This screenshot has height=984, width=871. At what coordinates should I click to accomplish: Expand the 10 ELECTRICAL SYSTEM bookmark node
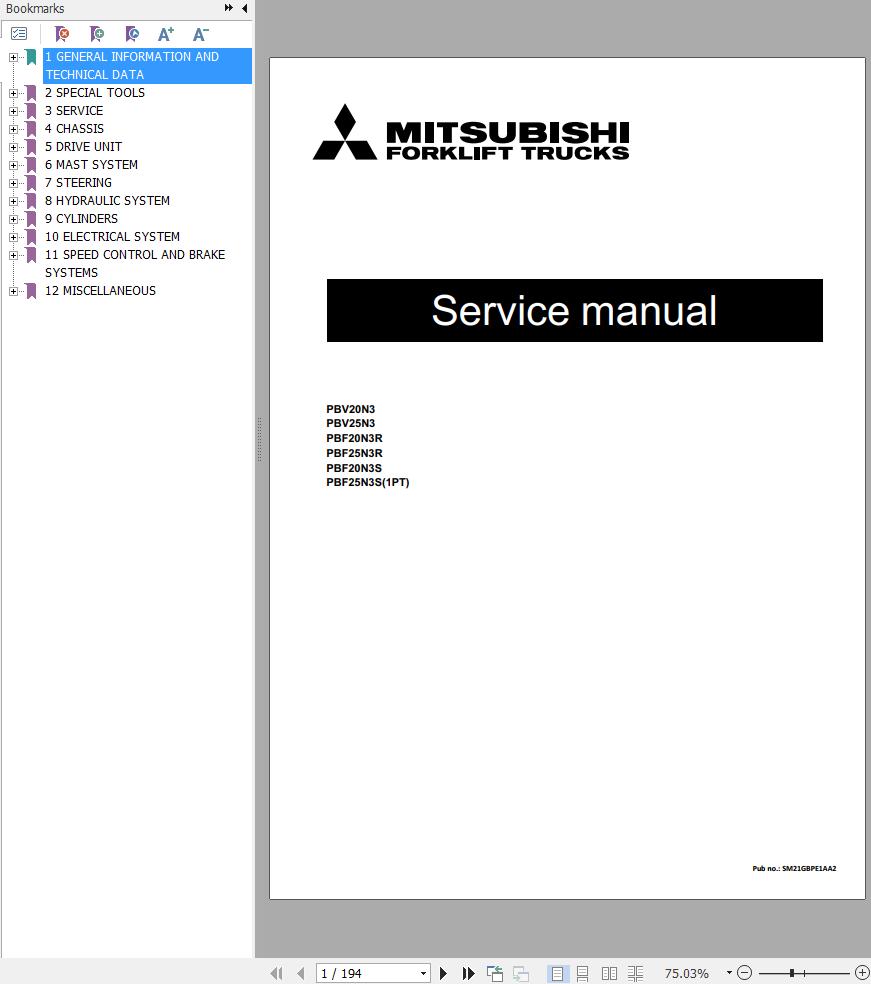(13, 237)
